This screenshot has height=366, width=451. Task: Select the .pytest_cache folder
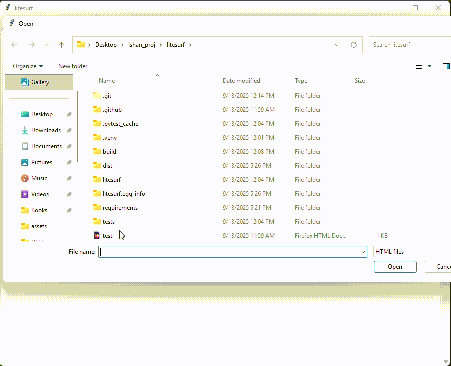[116, 124]
